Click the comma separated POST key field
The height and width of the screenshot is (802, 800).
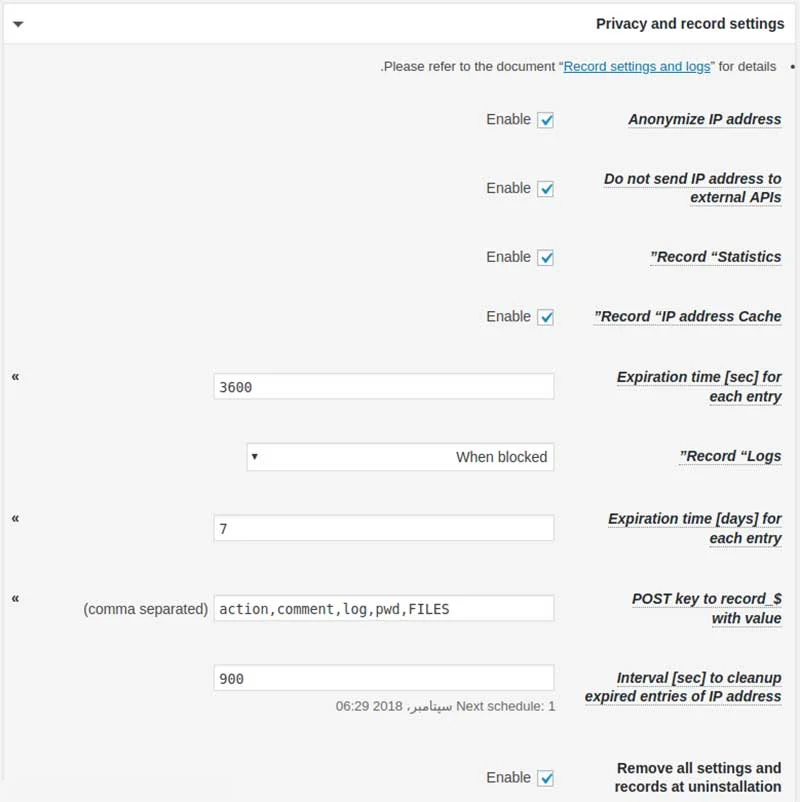[385, 607]
